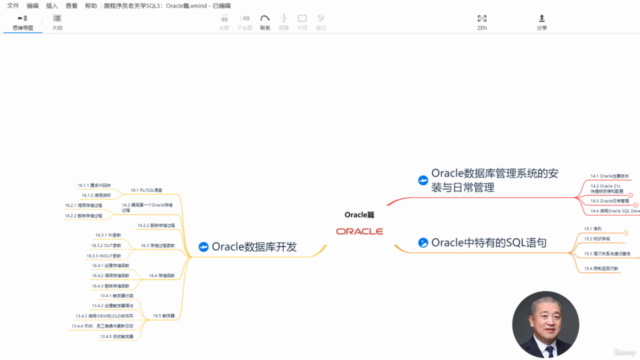Viewport: 640px width, 360px height.
Task: Select subtopic 13.4.1
Action: point(116,296)
